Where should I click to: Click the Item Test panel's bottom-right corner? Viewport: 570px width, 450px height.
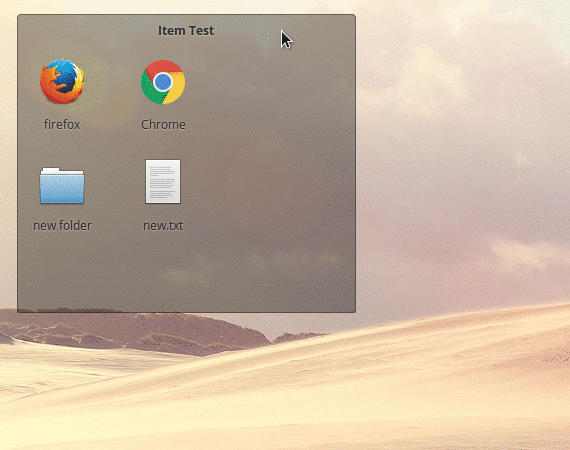pos(354,311)
